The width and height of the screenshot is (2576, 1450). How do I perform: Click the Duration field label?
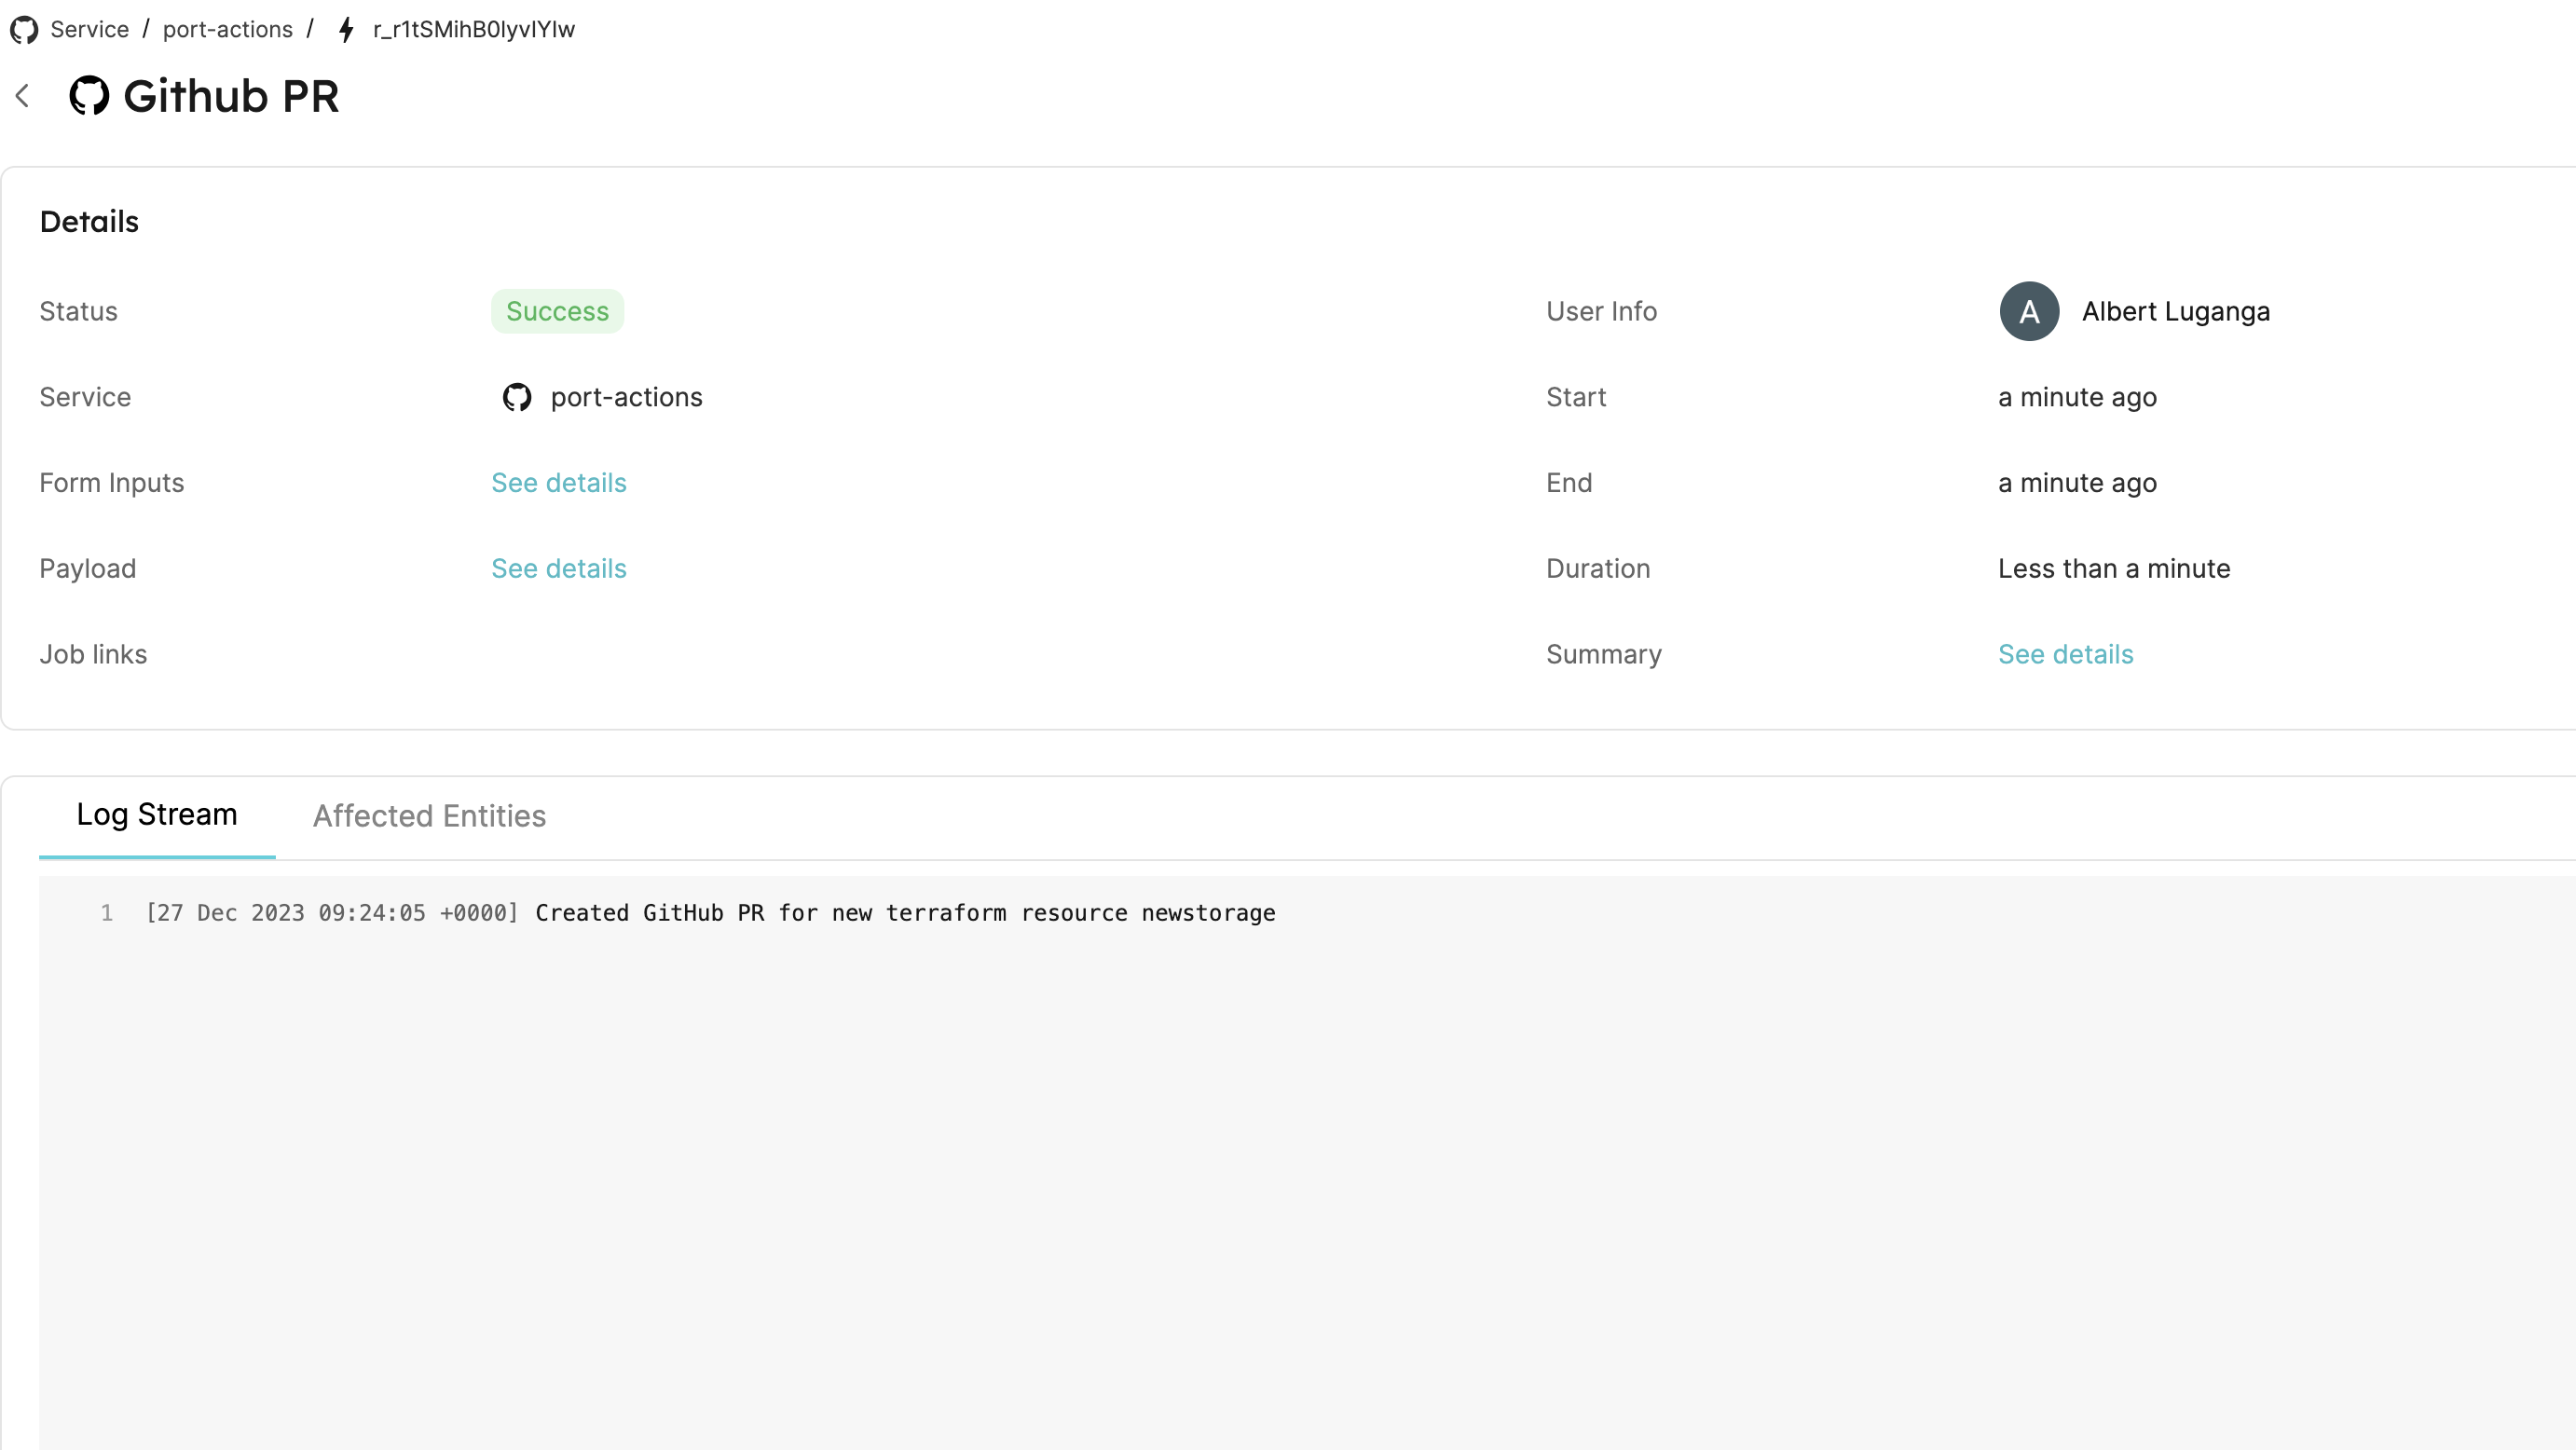point(1598,568)
